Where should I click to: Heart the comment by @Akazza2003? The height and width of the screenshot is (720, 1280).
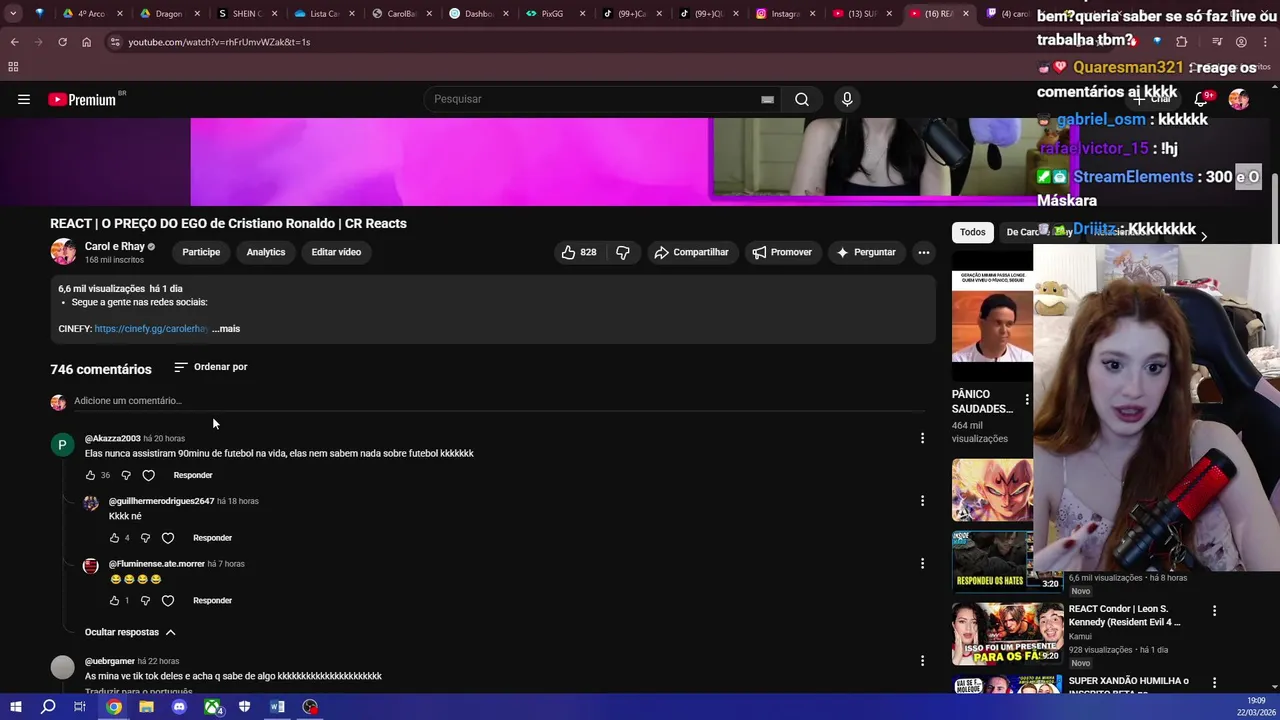point(148,475)
